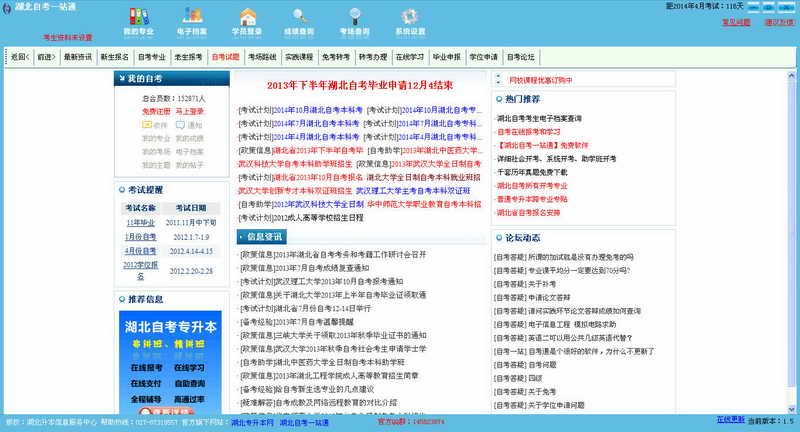Open the 电子档案 chart icon

tap(192, 16)
